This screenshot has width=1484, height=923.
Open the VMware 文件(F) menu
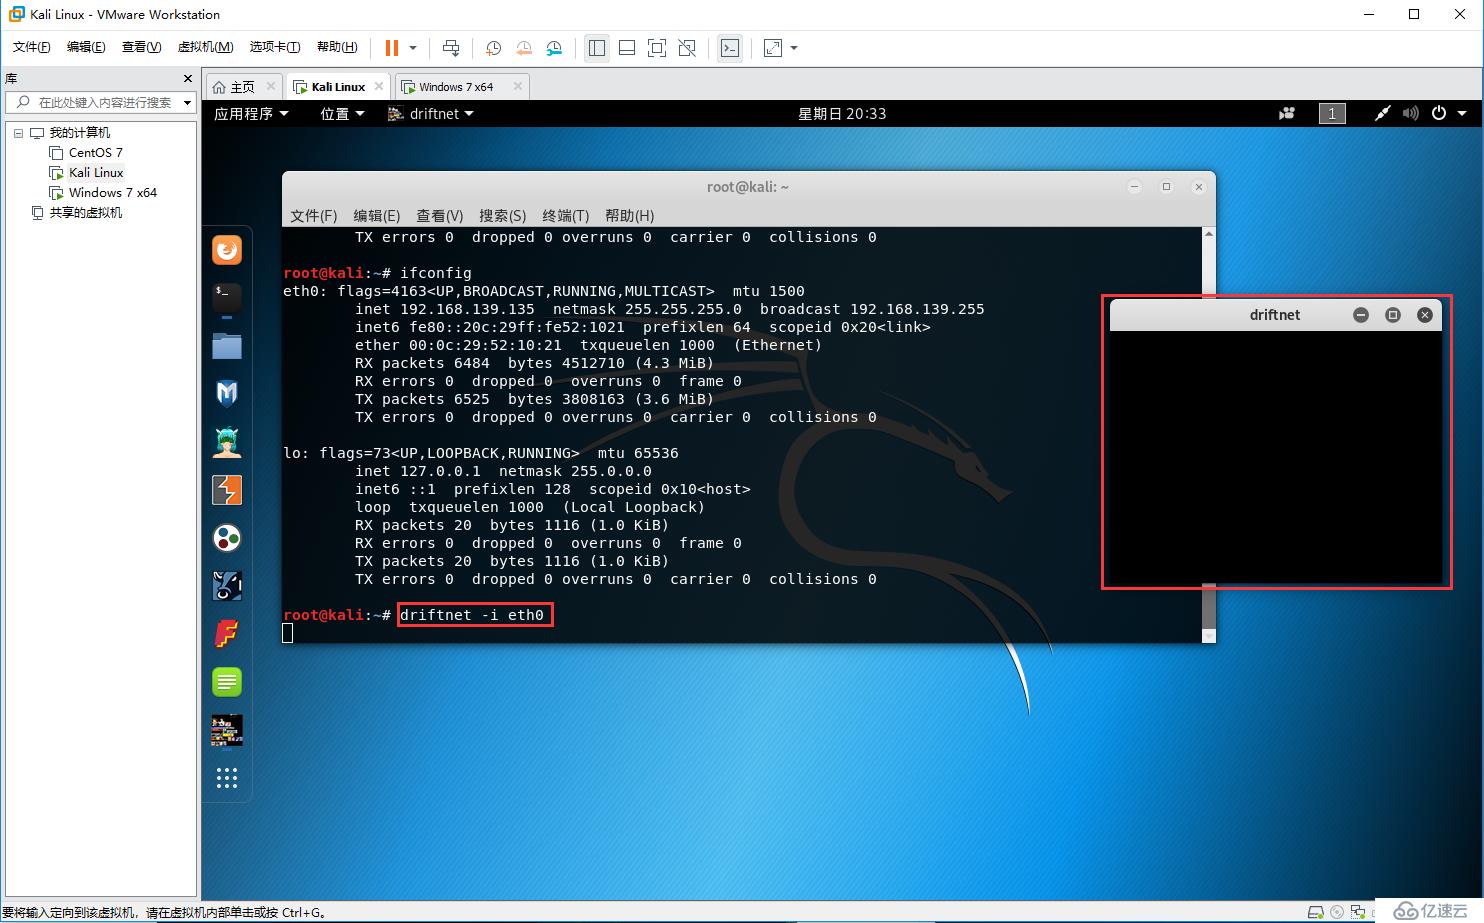click(x=32, y=47)
